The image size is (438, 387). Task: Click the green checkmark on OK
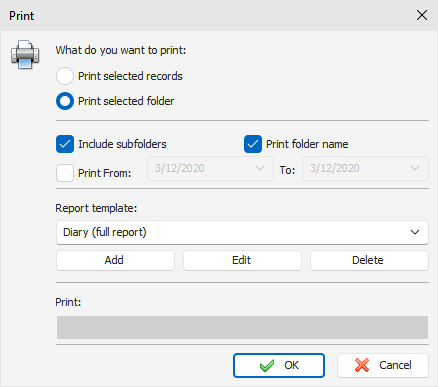click(267, 365)
